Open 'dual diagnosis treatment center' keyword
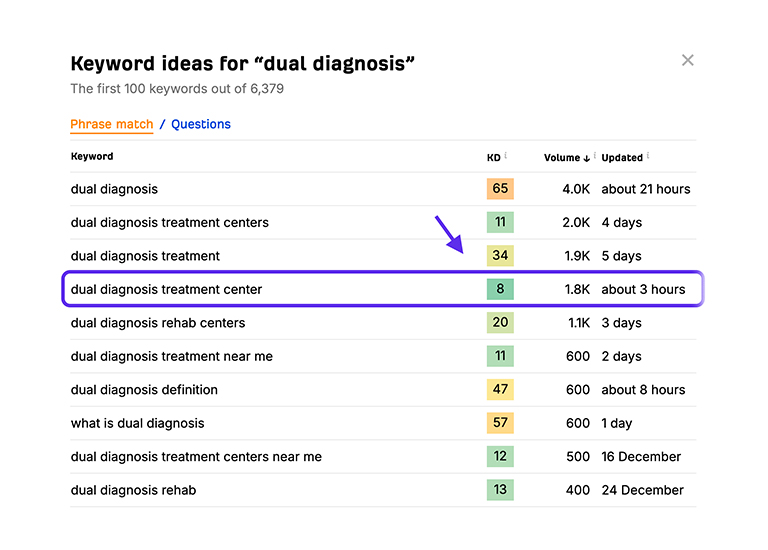Image resolution: width=768 pixels, height=550 pixels. pyautogui.click(x=166, y=289)
